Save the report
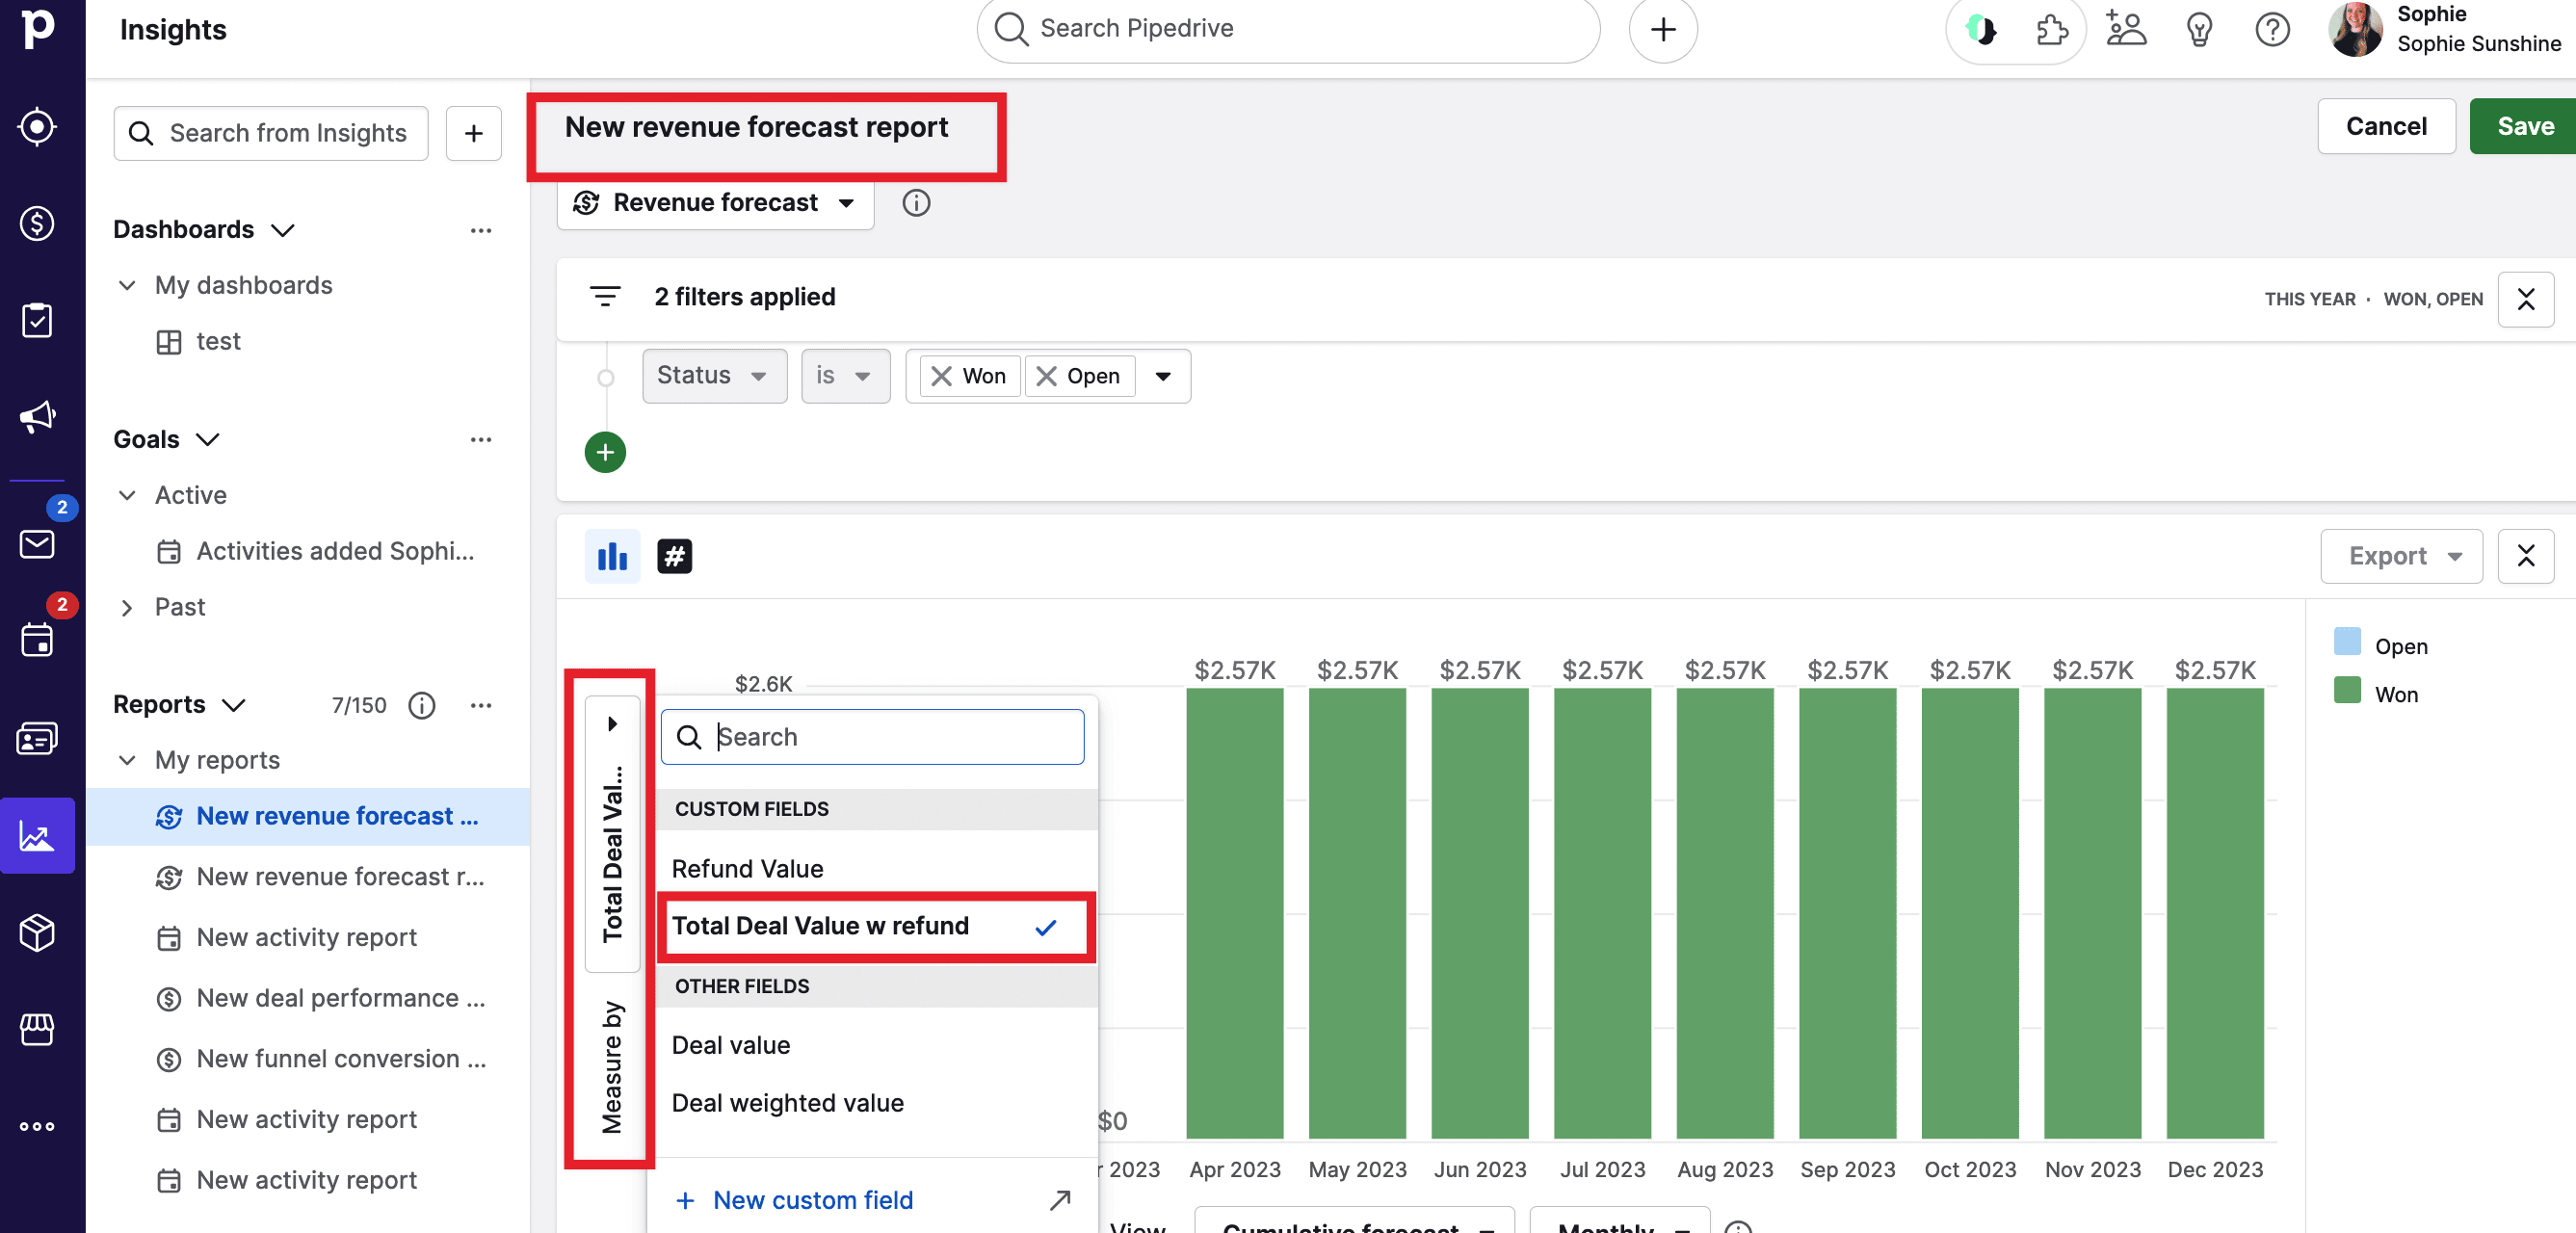This screenshot has width=2576, height=1233. click(x=2523, y=126)
